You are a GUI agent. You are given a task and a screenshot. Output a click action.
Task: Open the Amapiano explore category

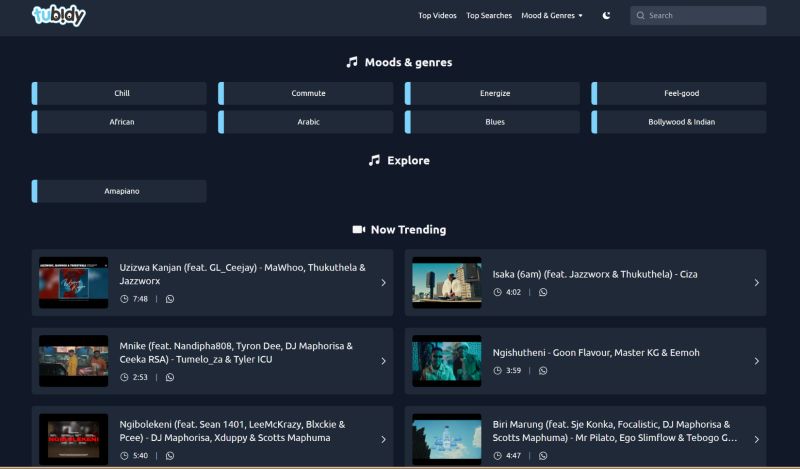coord(121,191)
